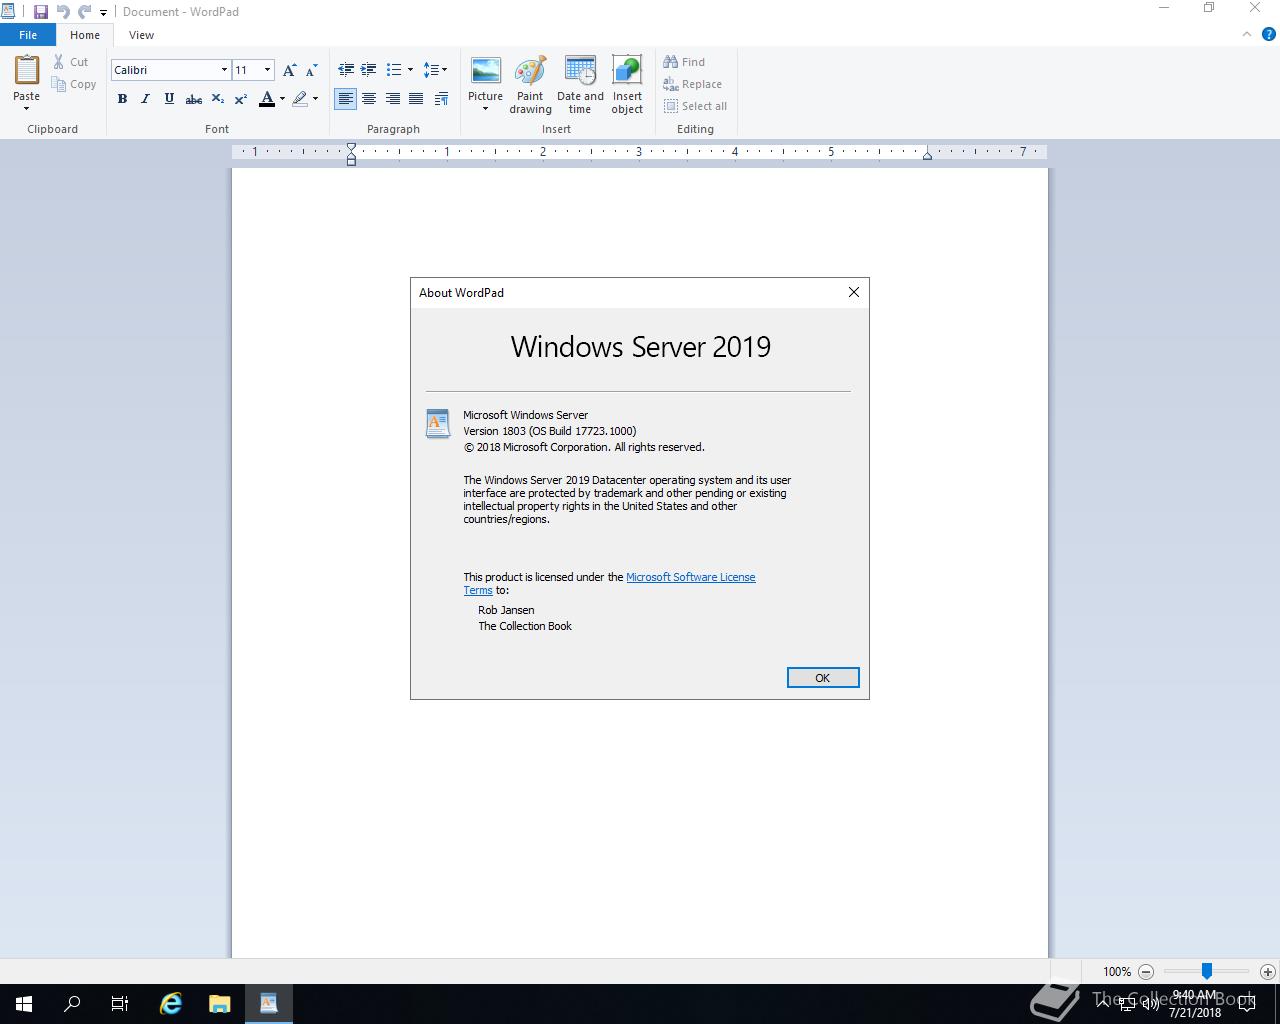1280x1024 pixels.
Task: Select Center text alignment
Action: [369, 99]
